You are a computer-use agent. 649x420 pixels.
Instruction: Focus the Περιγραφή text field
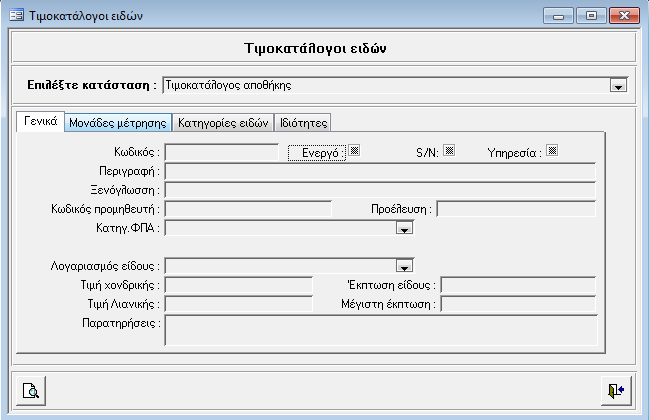pos(380,171)
